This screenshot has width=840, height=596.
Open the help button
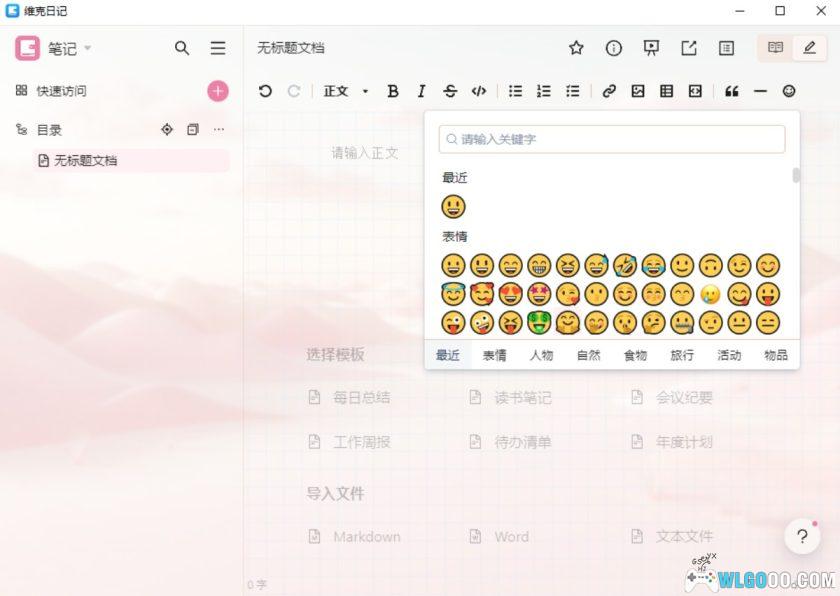(x=802, y=536)
